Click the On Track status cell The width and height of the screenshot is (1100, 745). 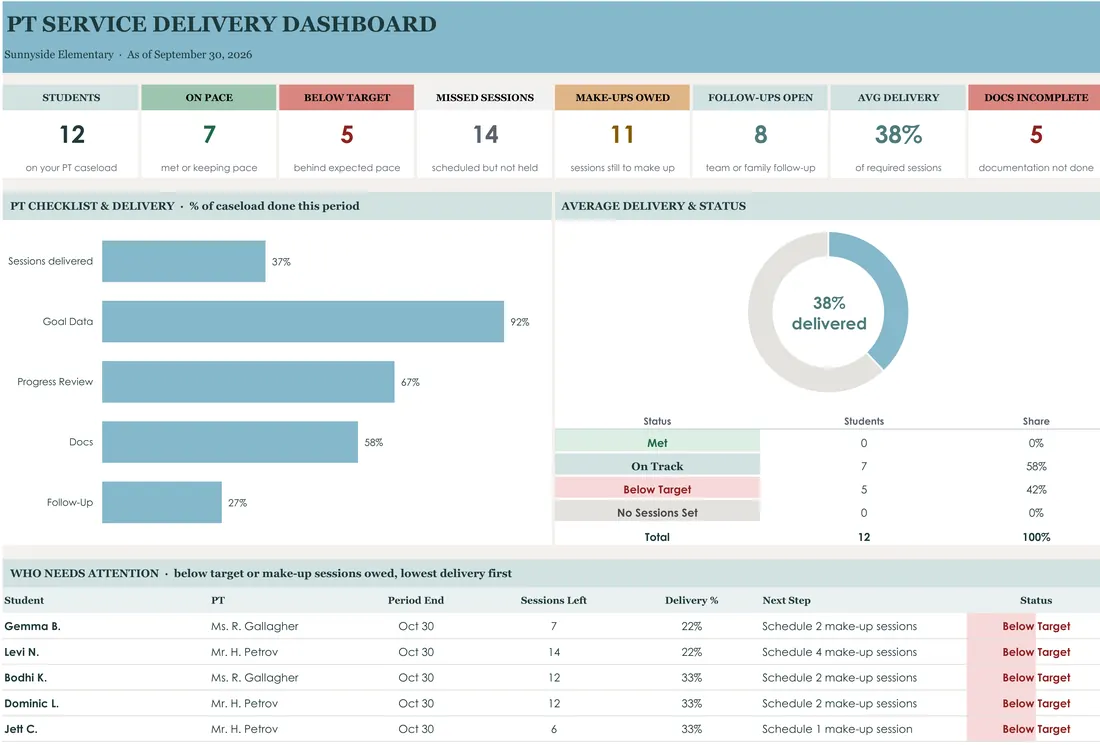657,466
